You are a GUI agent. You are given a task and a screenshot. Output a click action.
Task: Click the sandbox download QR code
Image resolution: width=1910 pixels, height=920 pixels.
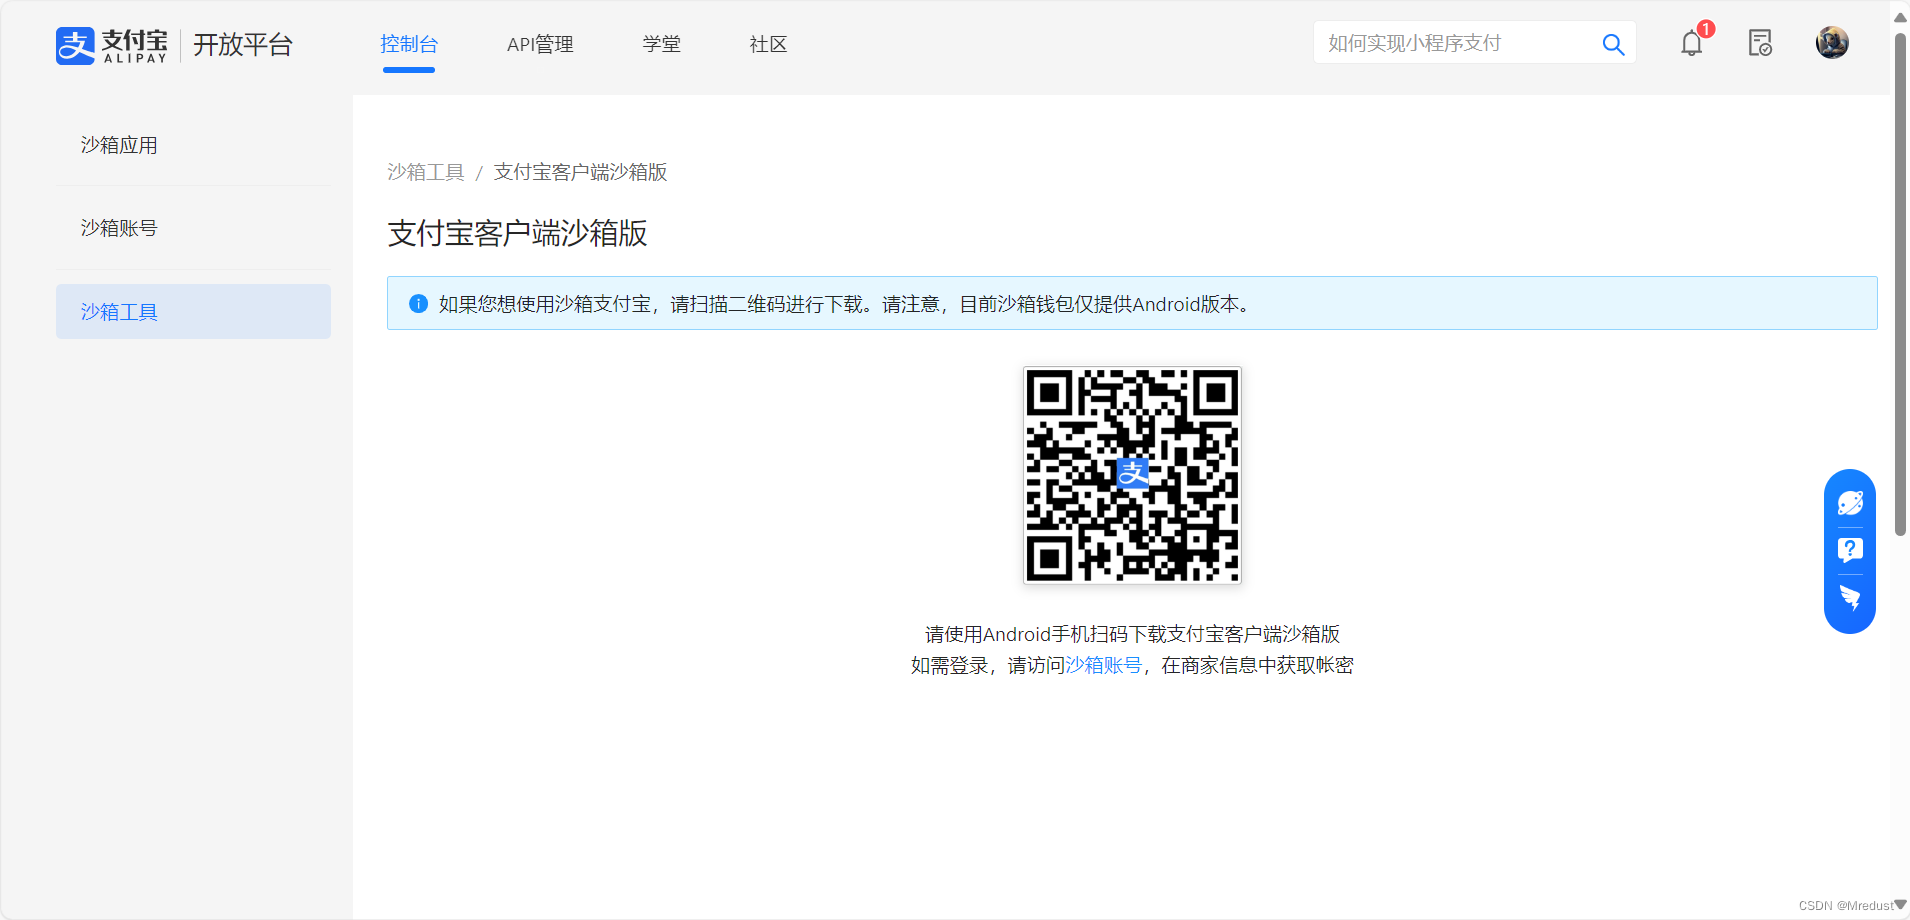[x=1132, y=475]
